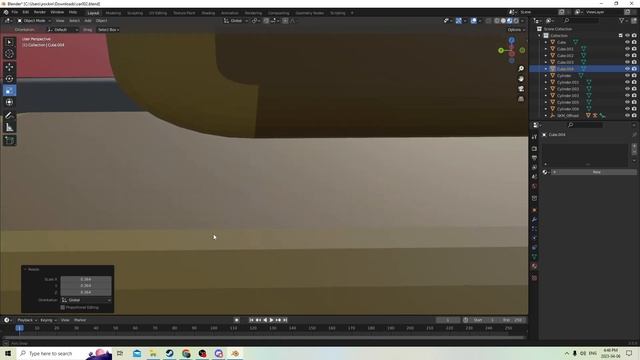Image resolution: width=640 pixels, height=360 pixels.
Task: Jump to the timeline end frame
Action: pos(285,320)
